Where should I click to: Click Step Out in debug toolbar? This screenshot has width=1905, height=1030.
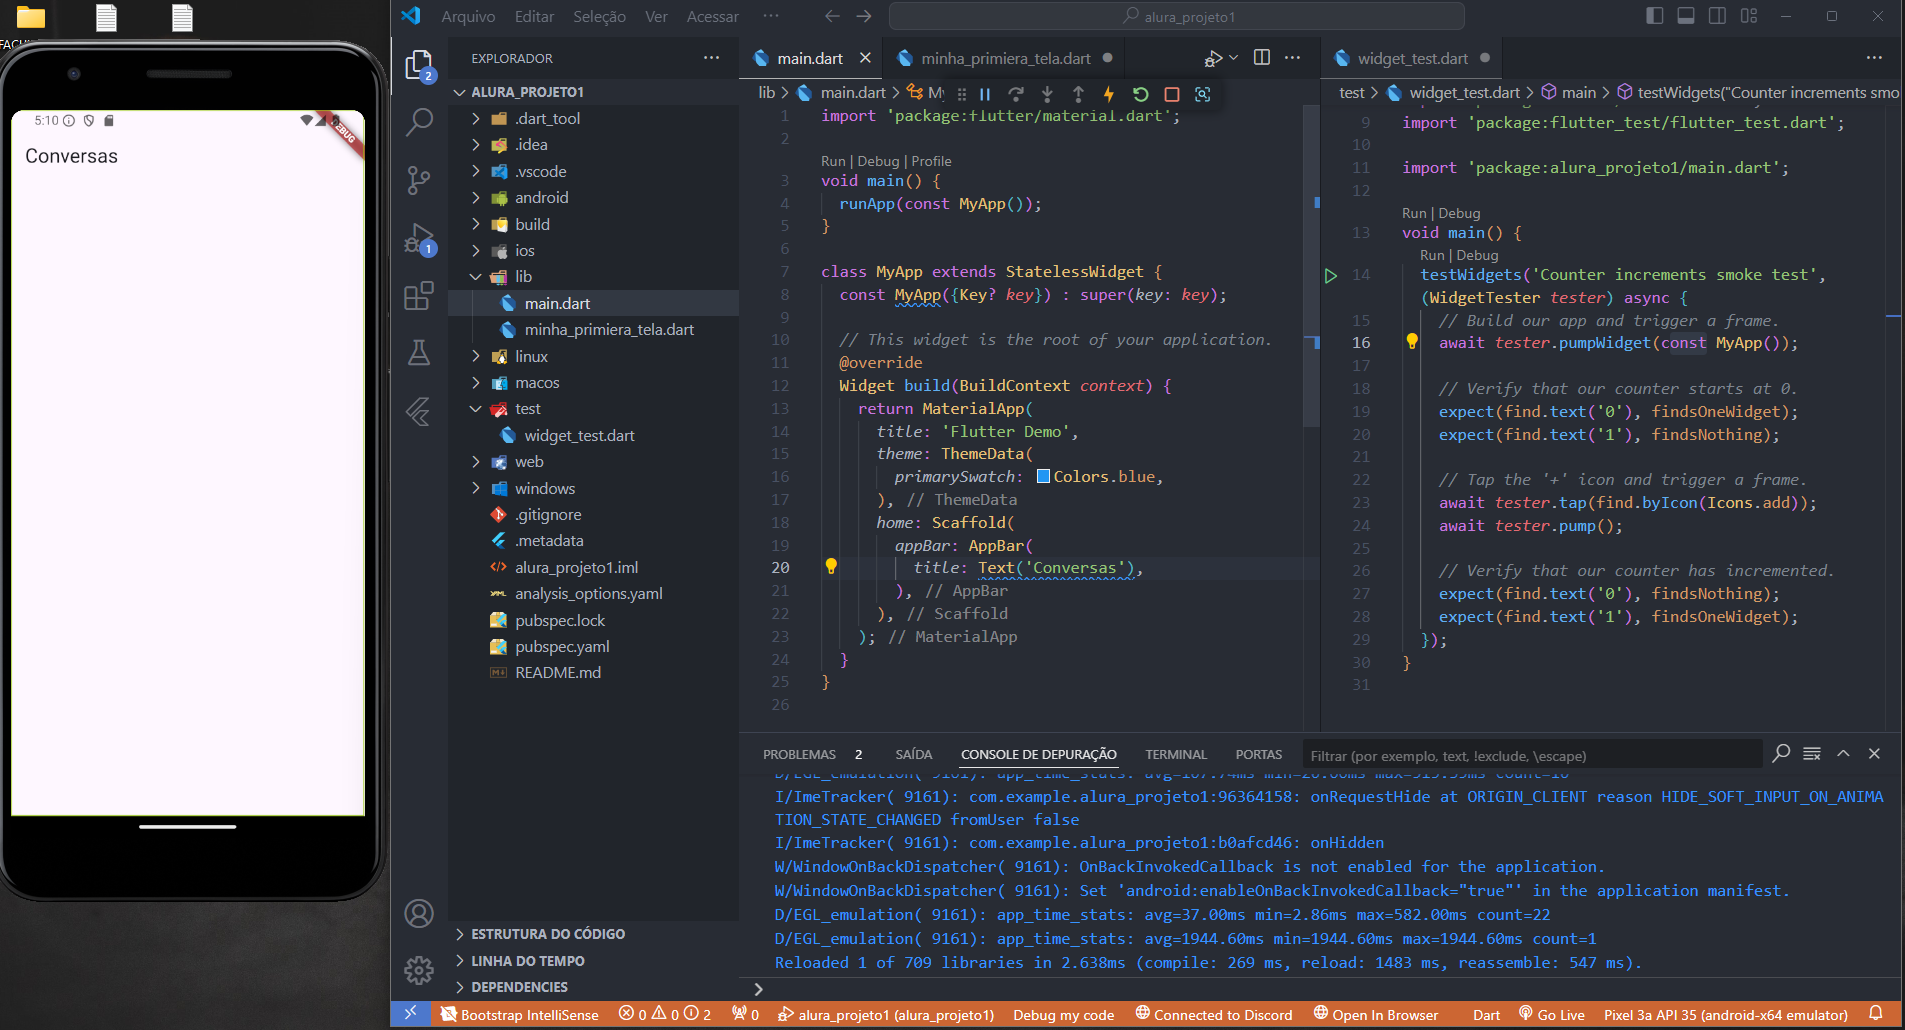coord(1078,94)
